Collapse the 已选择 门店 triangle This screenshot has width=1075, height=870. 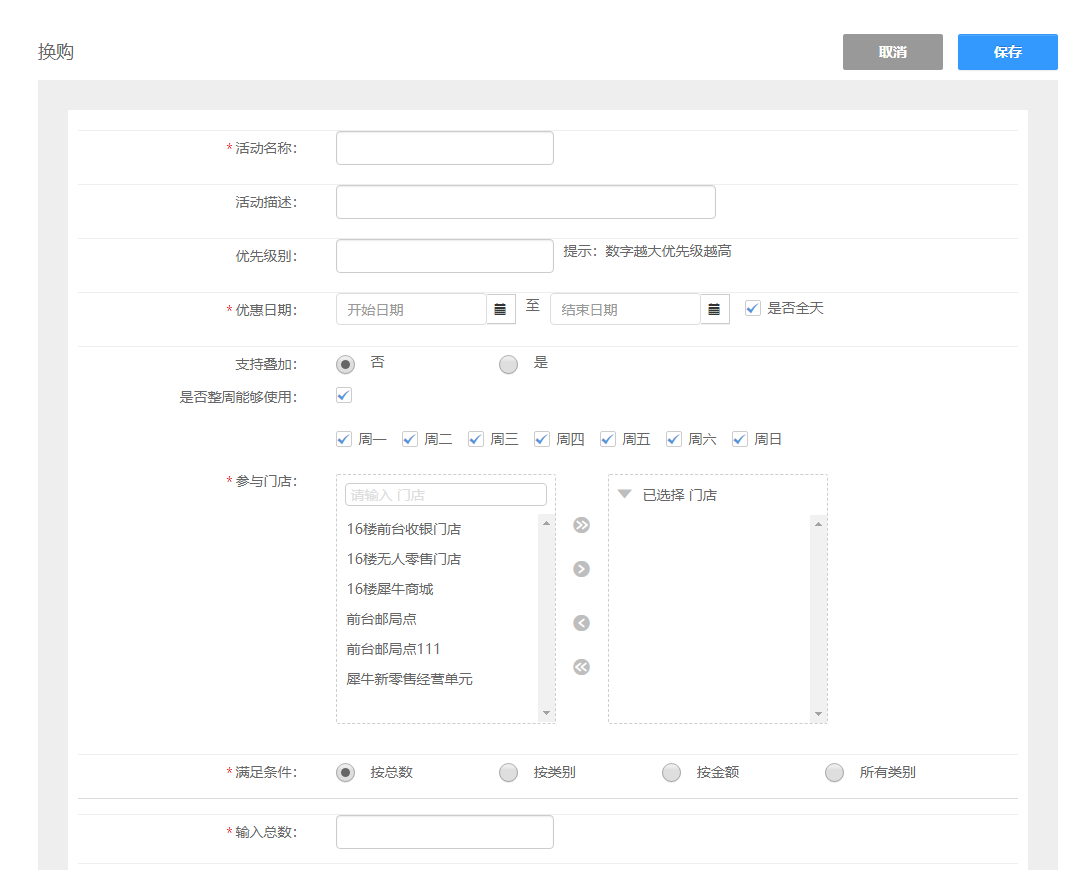click(625, 494)
